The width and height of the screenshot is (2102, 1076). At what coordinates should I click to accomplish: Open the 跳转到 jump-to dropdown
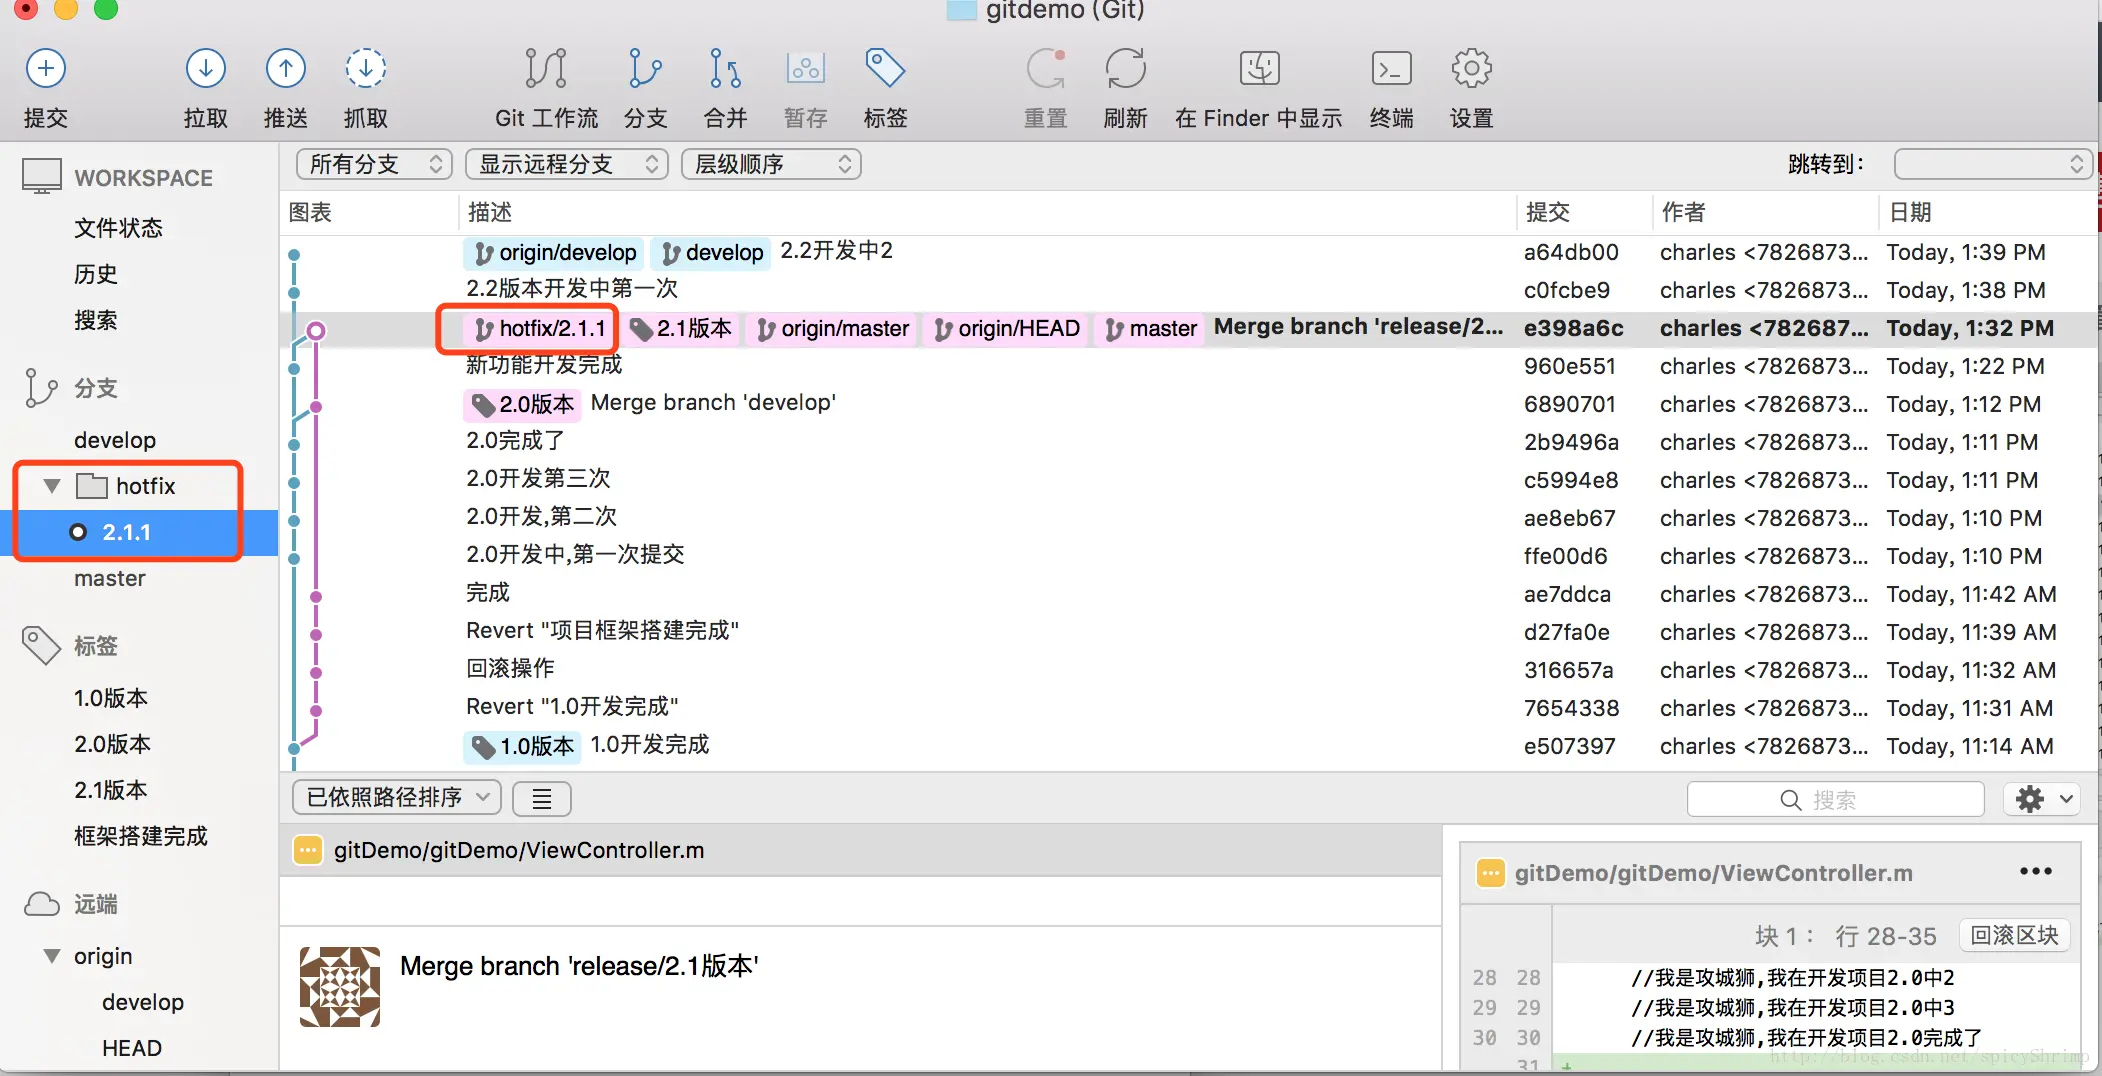tap(1992, 164)
